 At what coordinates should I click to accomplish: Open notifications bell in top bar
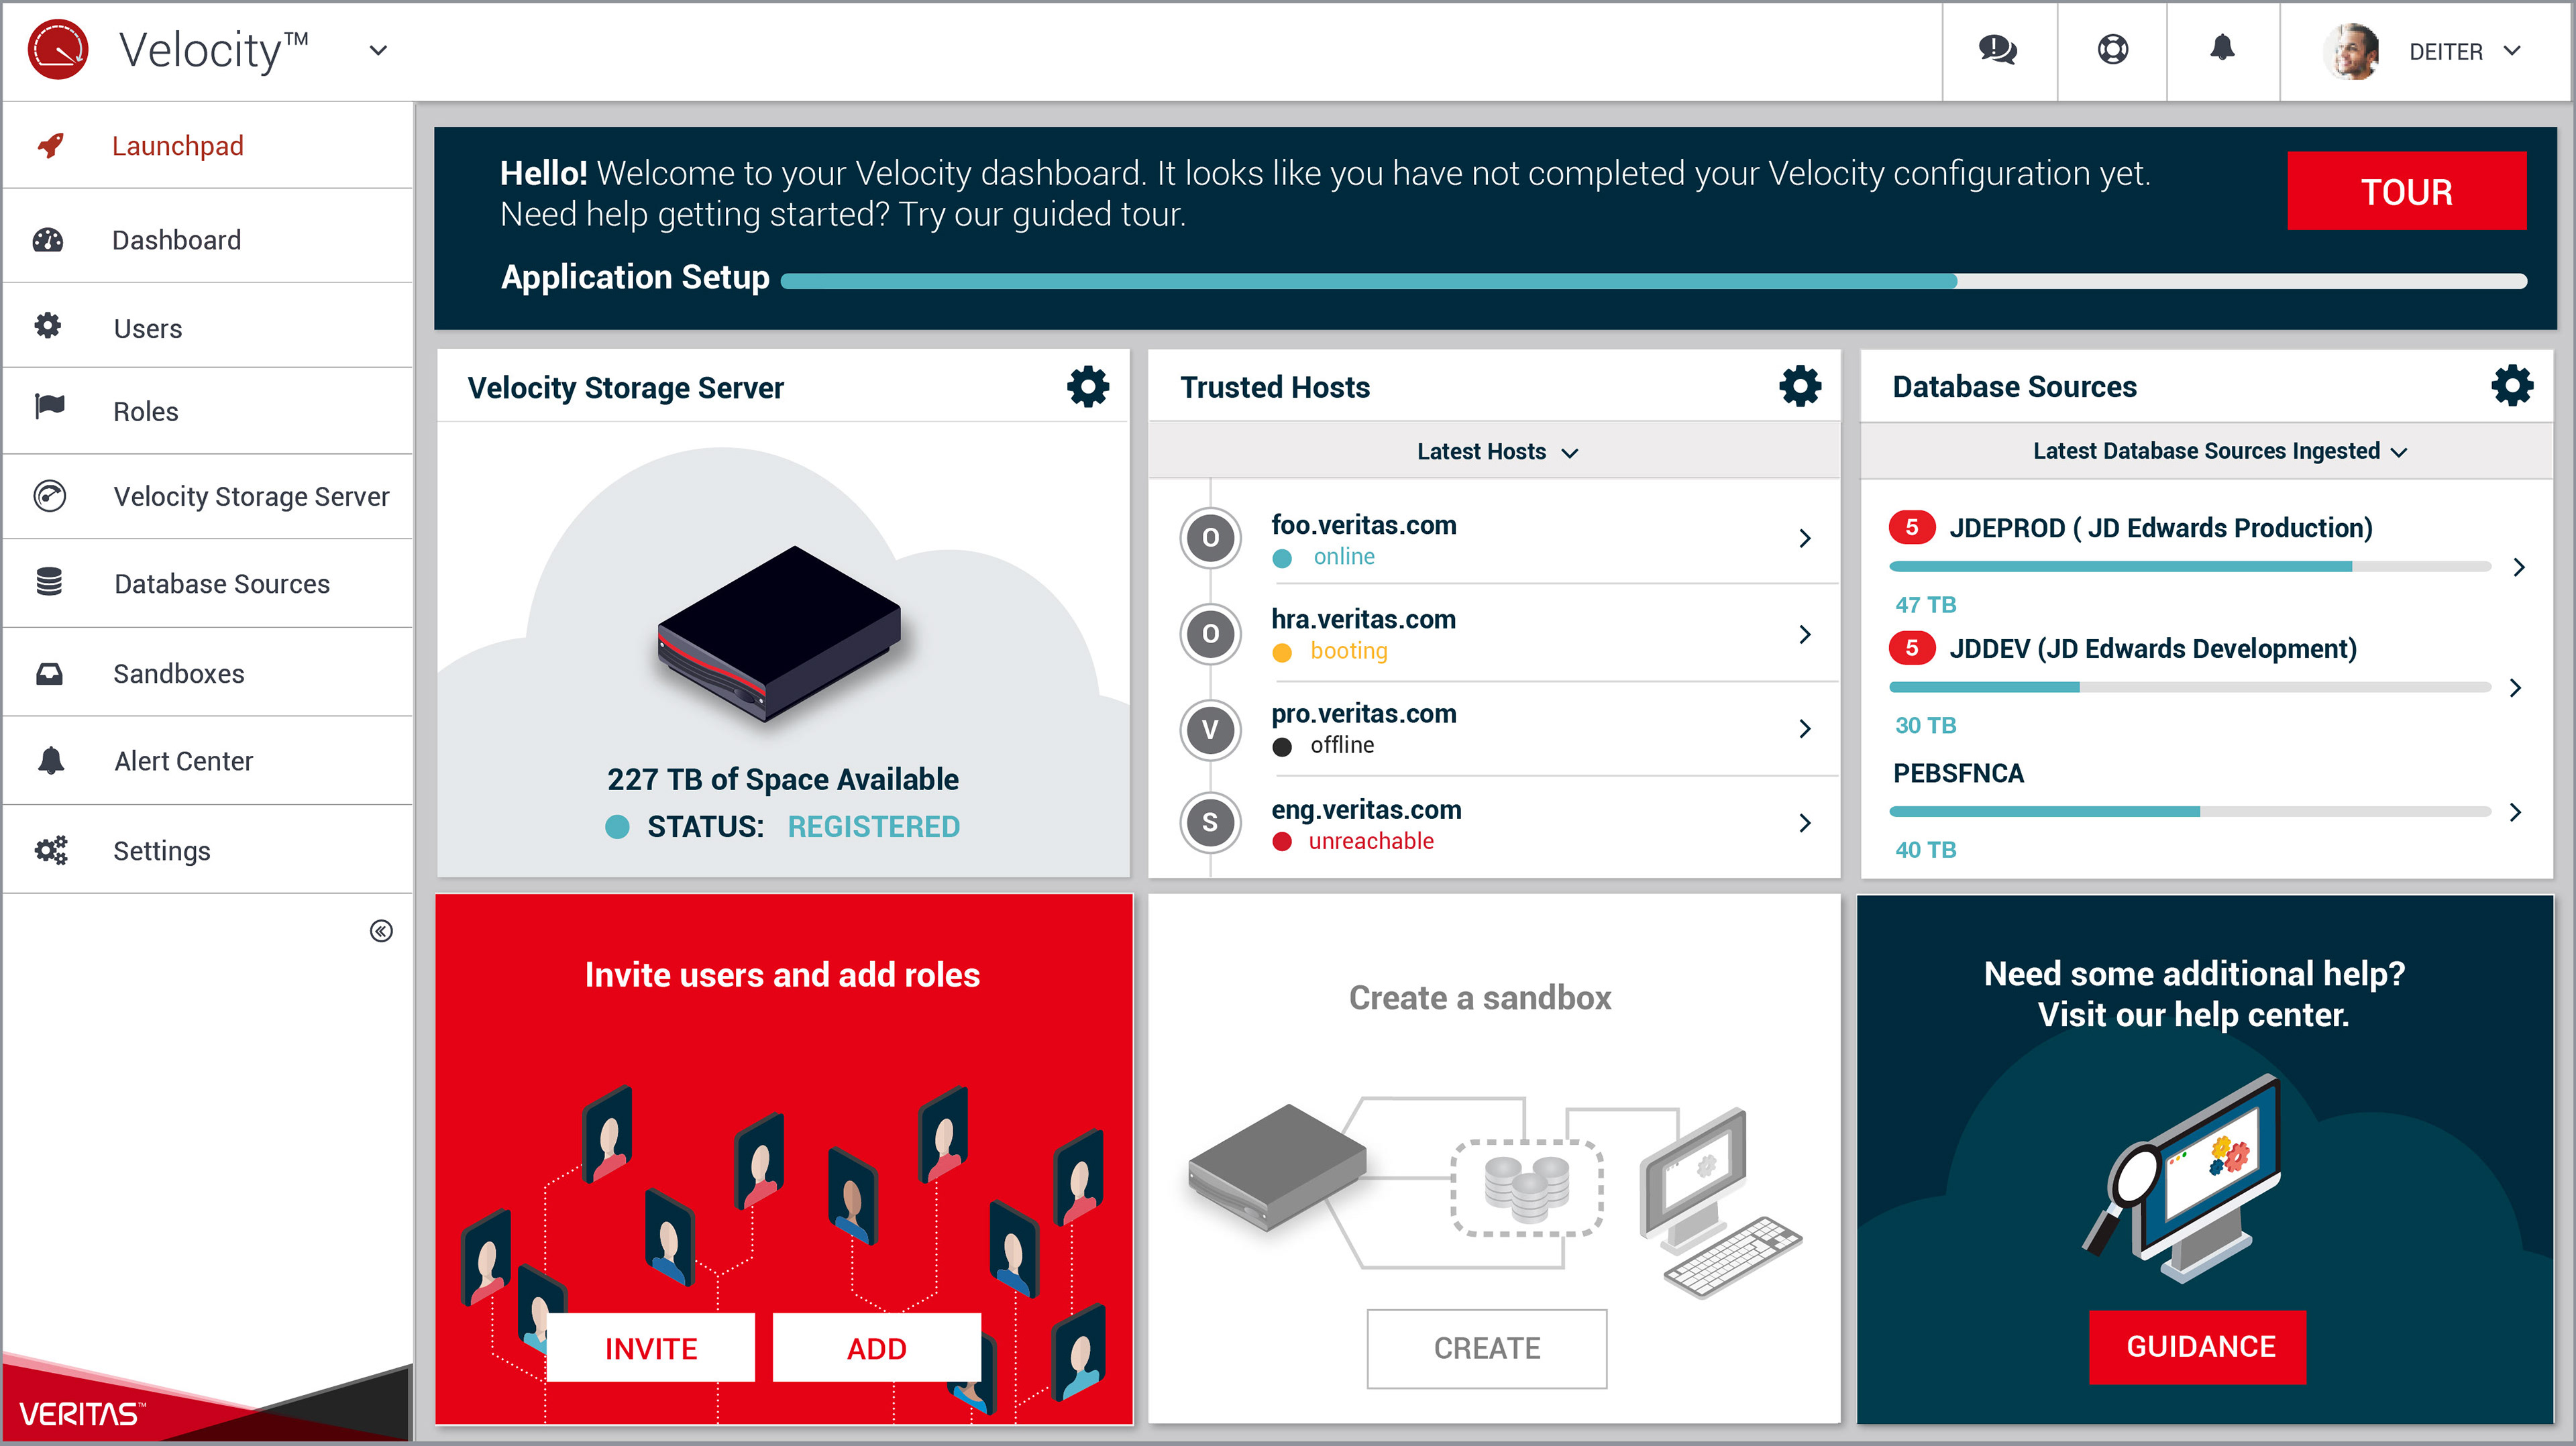coord(2222,48)
